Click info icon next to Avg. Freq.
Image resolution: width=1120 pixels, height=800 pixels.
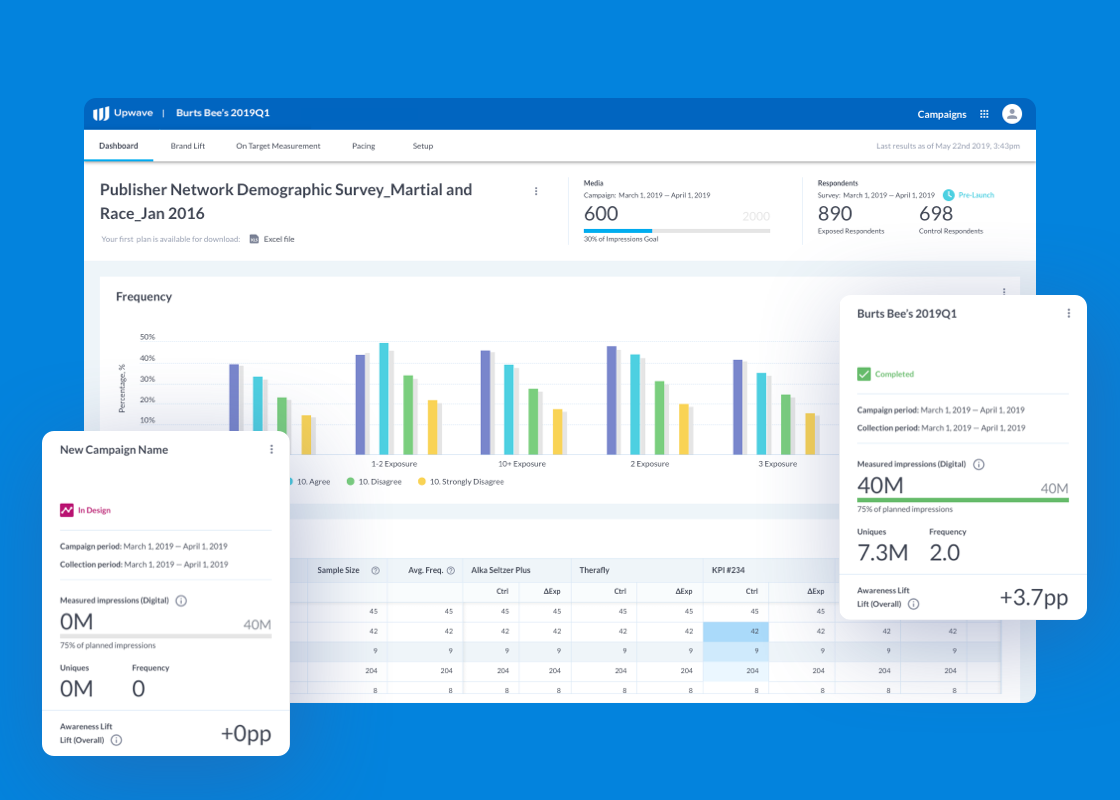coord(451,570)
